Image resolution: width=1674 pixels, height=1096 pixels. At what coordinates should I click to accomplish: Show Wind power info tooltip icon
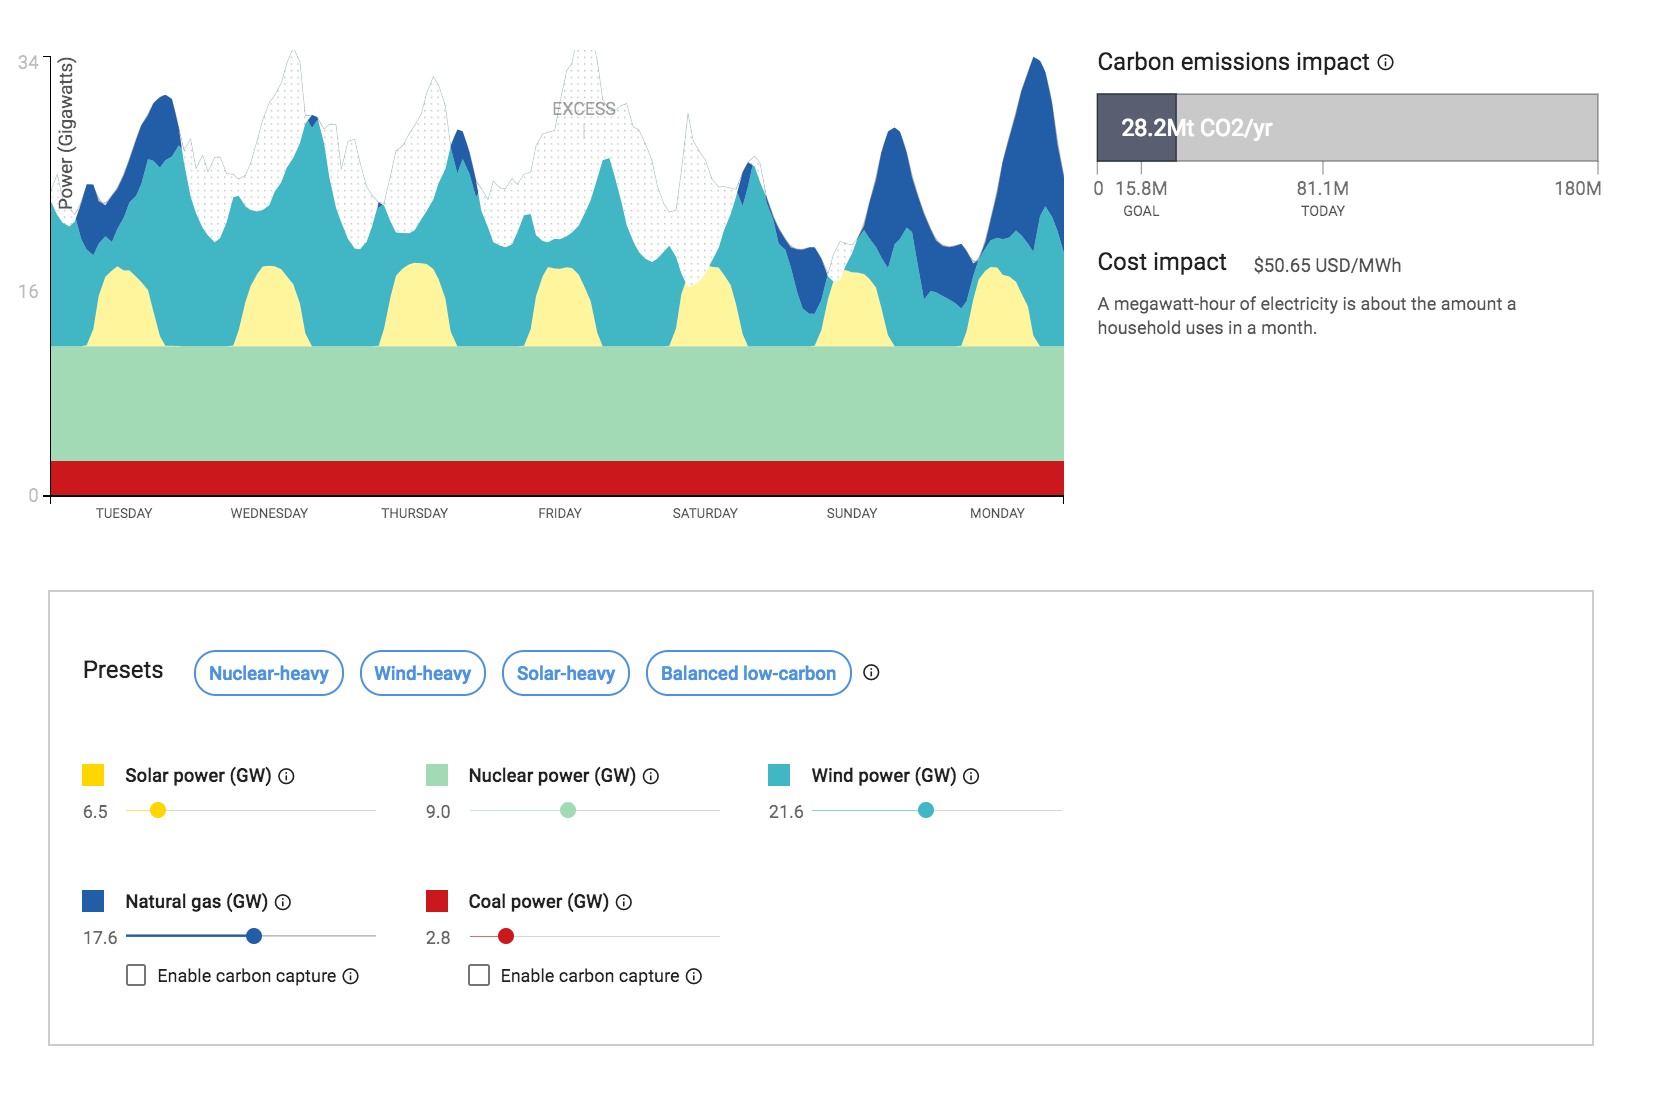[971, 776]
